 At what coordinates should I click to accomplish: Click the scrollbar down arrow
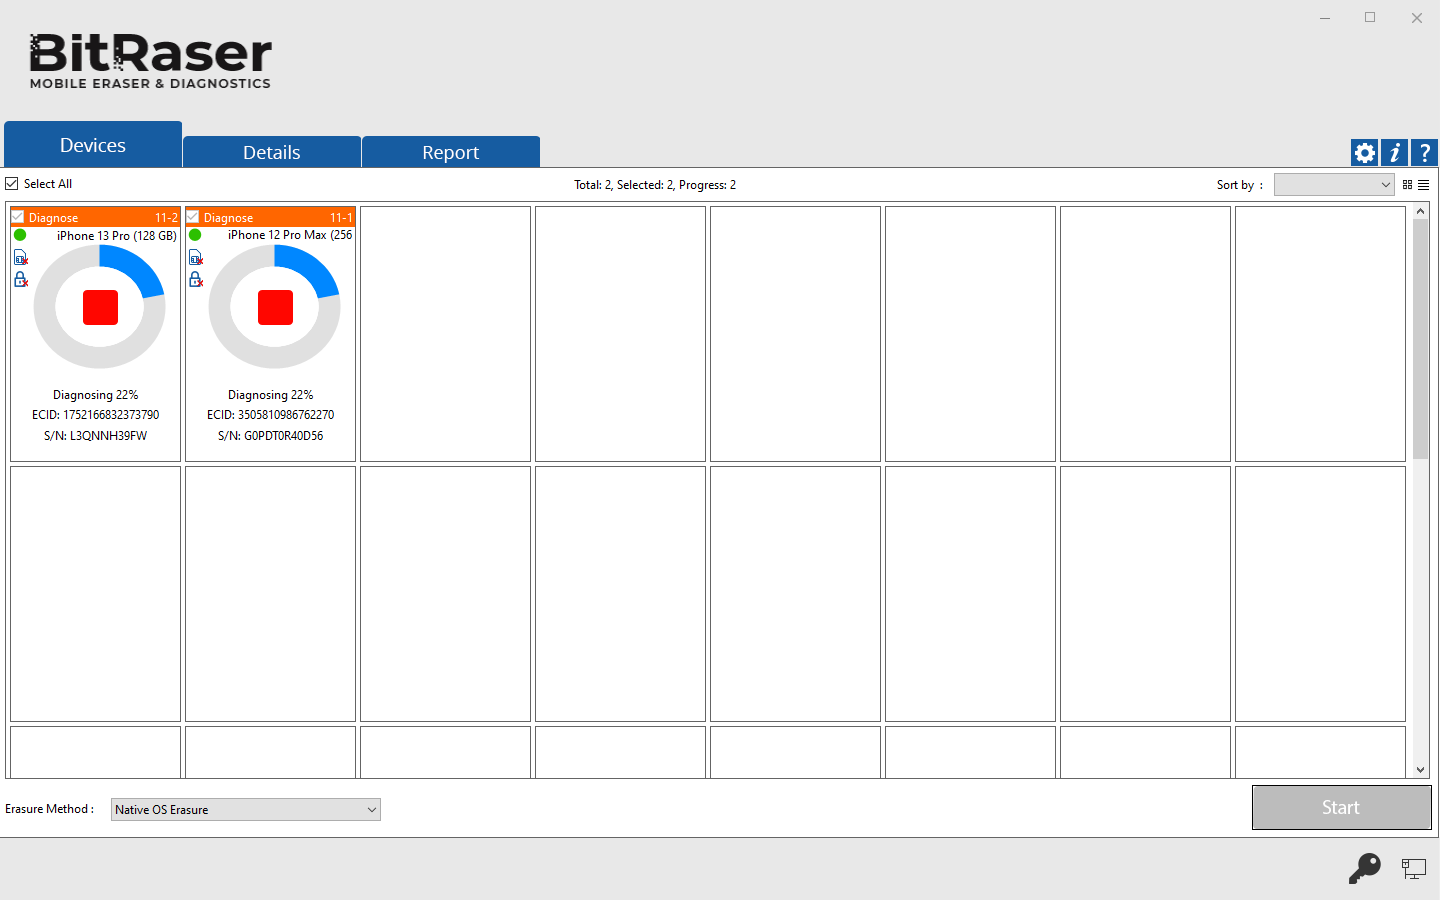(x=1420, y=770)
